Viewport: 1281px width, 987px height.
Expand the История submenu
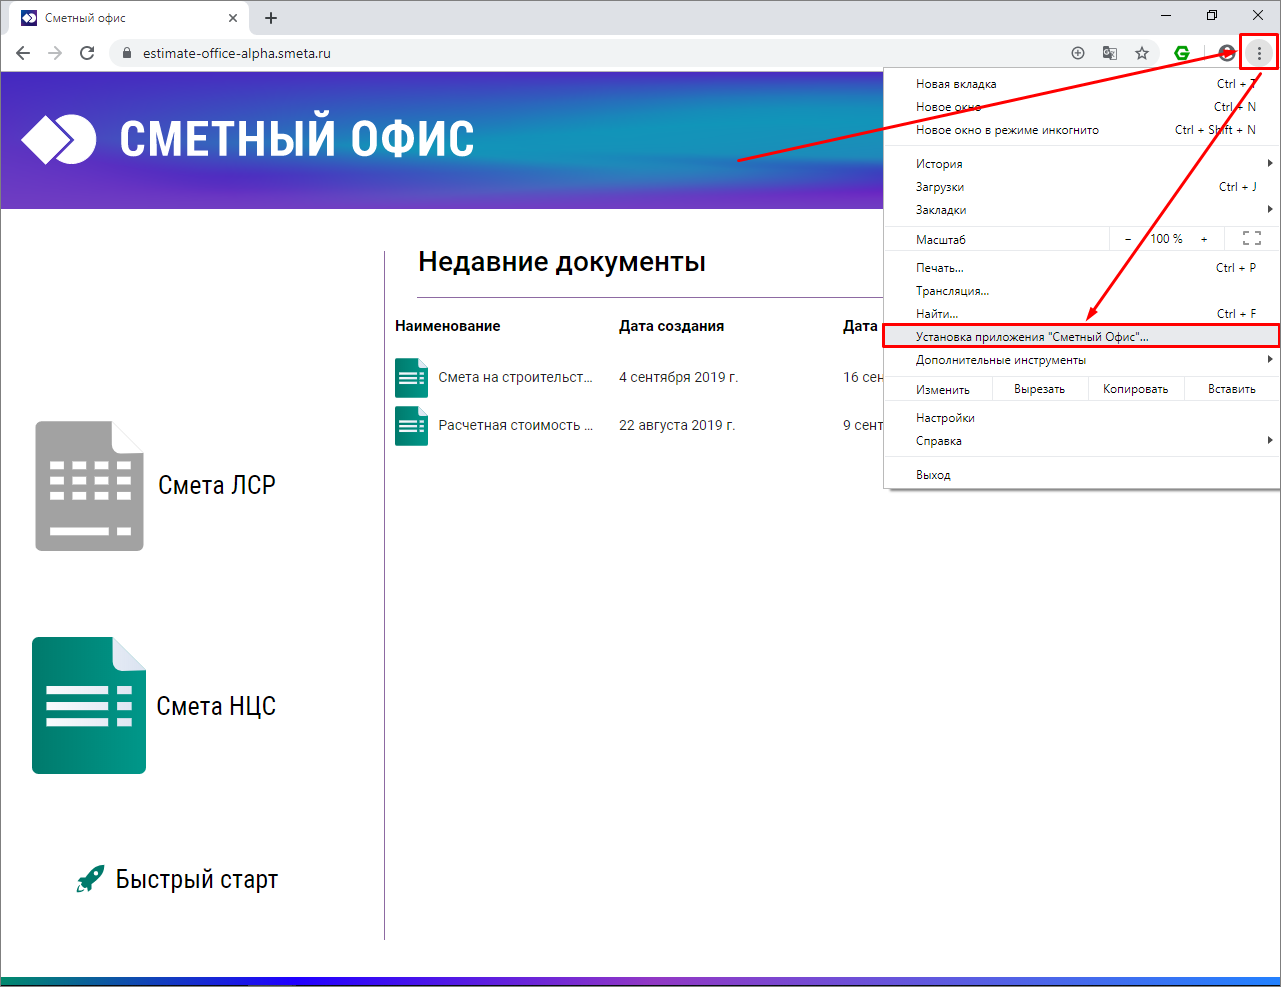point(1081,164)
